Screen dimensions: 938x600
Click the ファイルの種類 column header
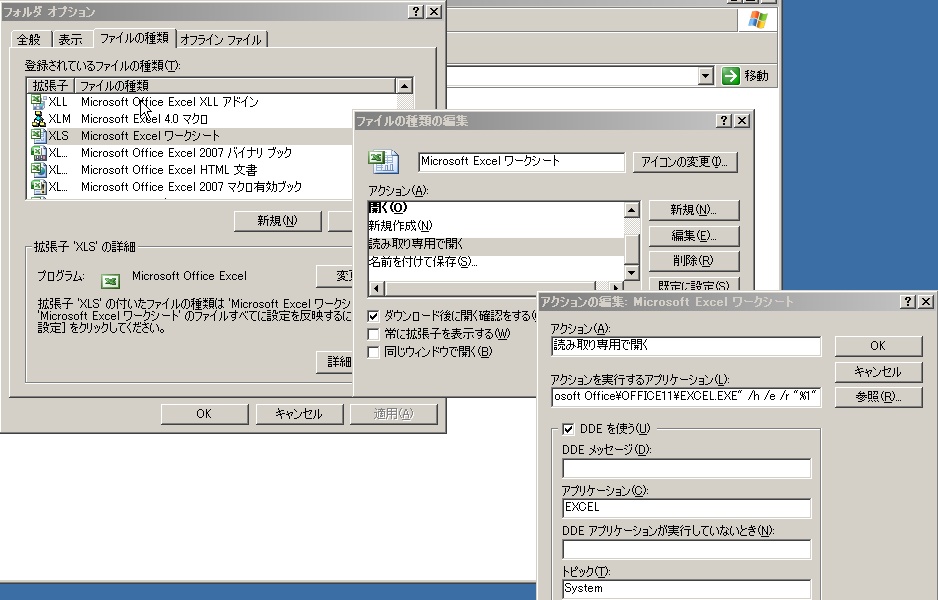coord(234,86)
